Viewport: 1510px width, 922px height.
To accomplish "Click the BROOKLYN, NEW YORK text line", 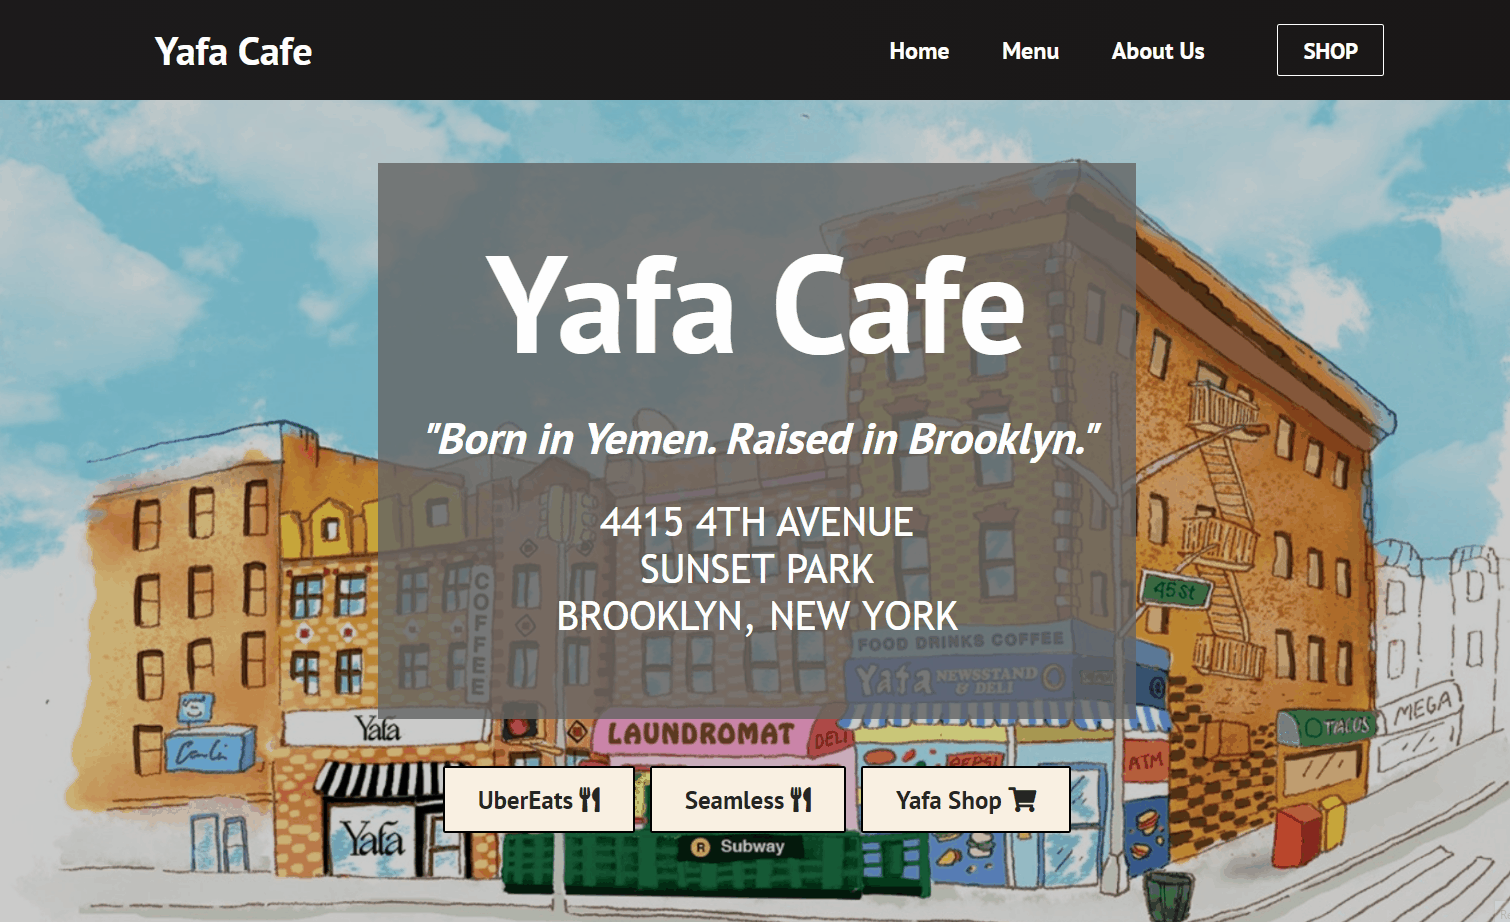I will pyautogui.click(x=757, y=616).
